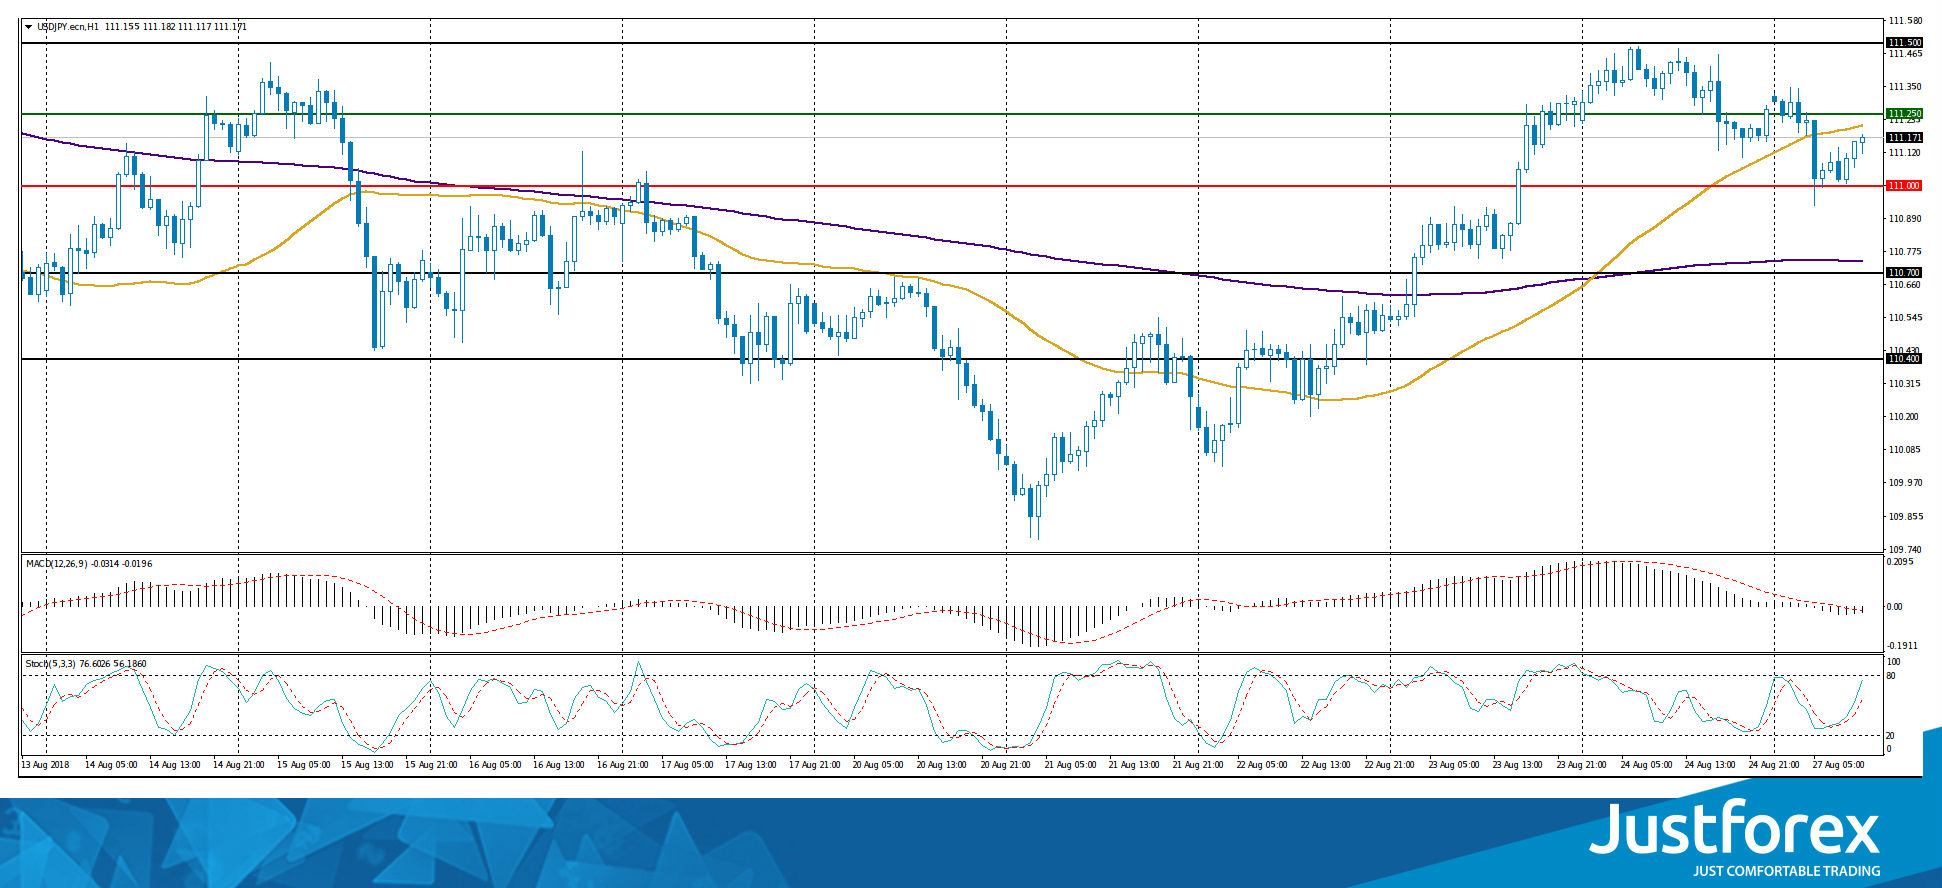This screenshot has width=1942, height=888.
Task: Click the 20 Aug 05:00 time axis label
Action: coord(879,765)
